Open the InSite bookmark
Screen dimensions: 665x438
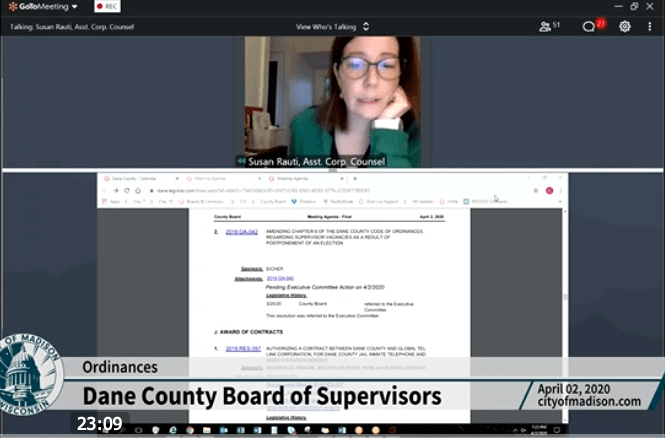coord(449,202)
